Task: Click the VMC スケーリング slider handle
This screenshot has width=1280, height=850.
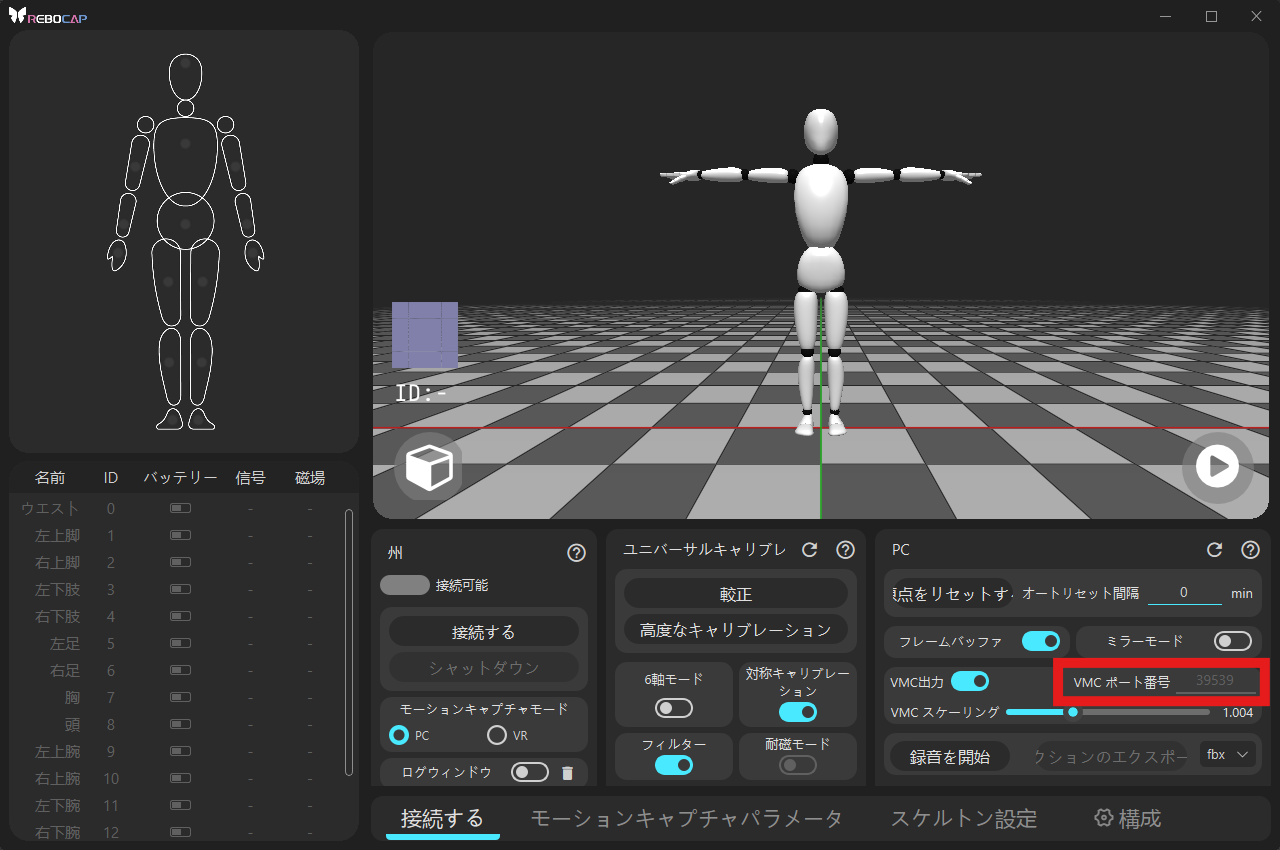Action: tap(1073, 712)
